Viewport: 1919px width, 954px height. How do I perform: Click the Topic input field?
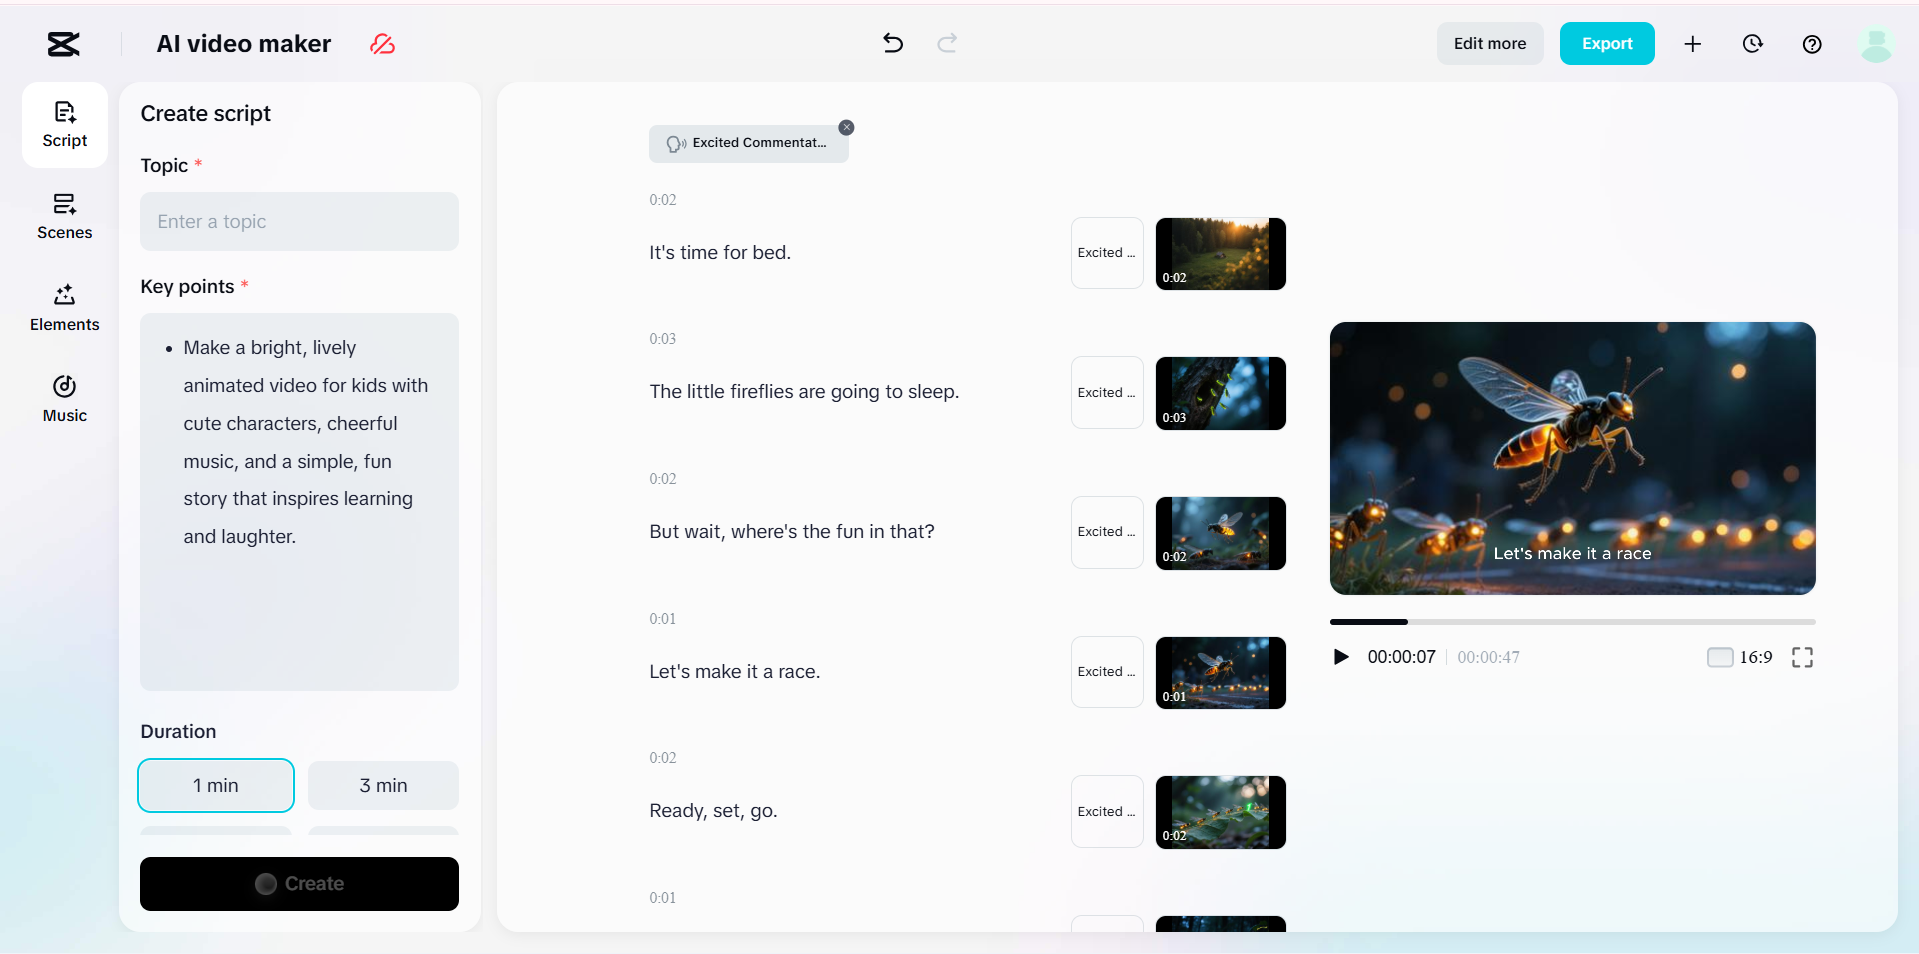[x=299, y=222]
